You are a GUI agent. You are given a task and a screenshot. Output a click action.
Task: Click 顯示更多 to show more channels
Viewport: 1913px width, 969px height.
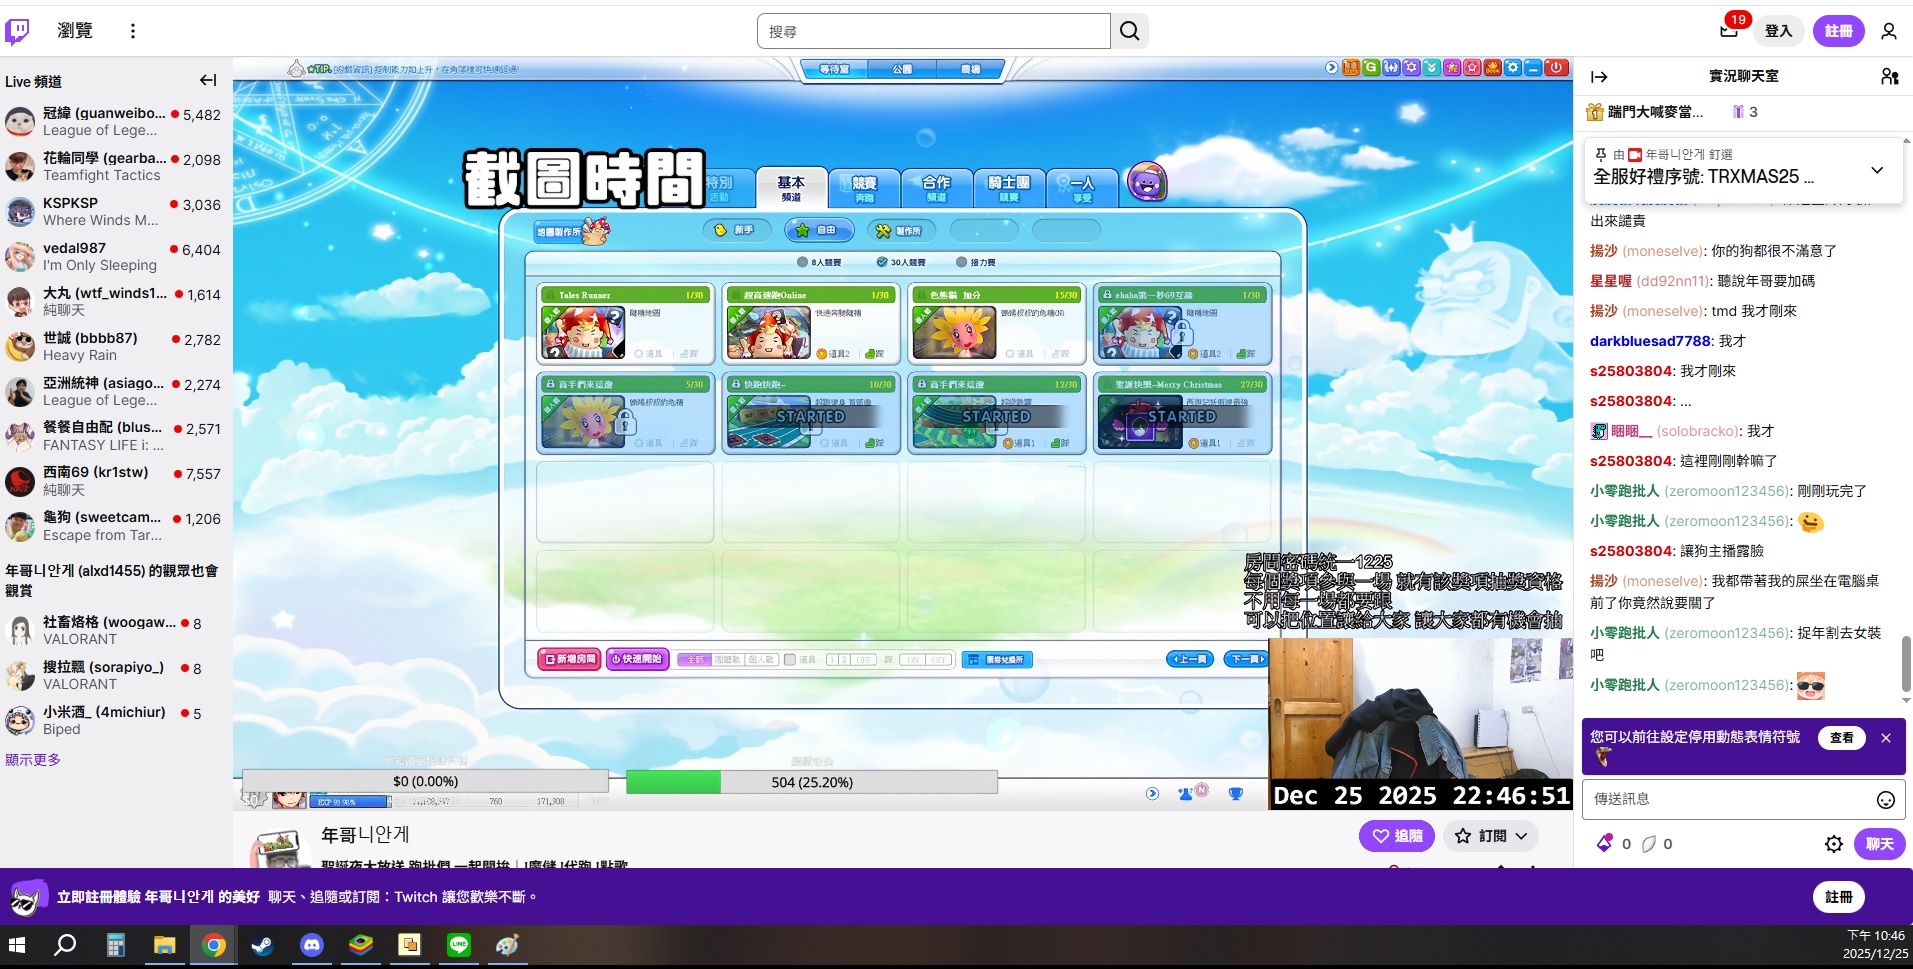tap(33, 760)
